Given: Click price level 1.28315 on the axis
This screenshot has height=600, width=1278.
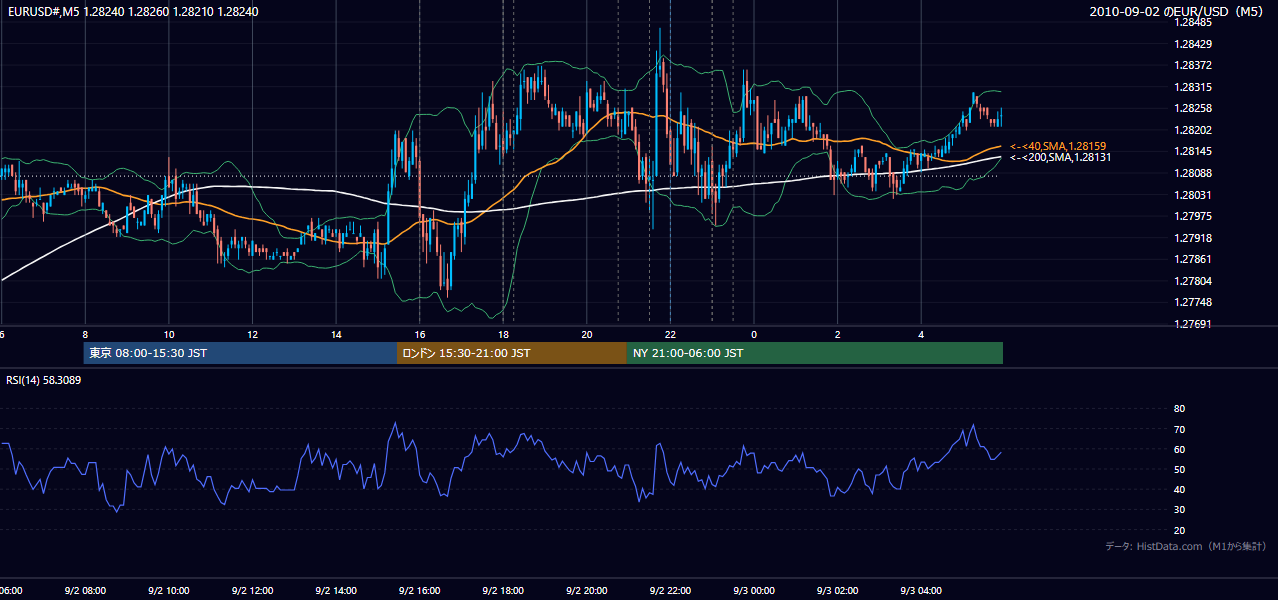Looking at the screenshot, I should [1192, 87].
